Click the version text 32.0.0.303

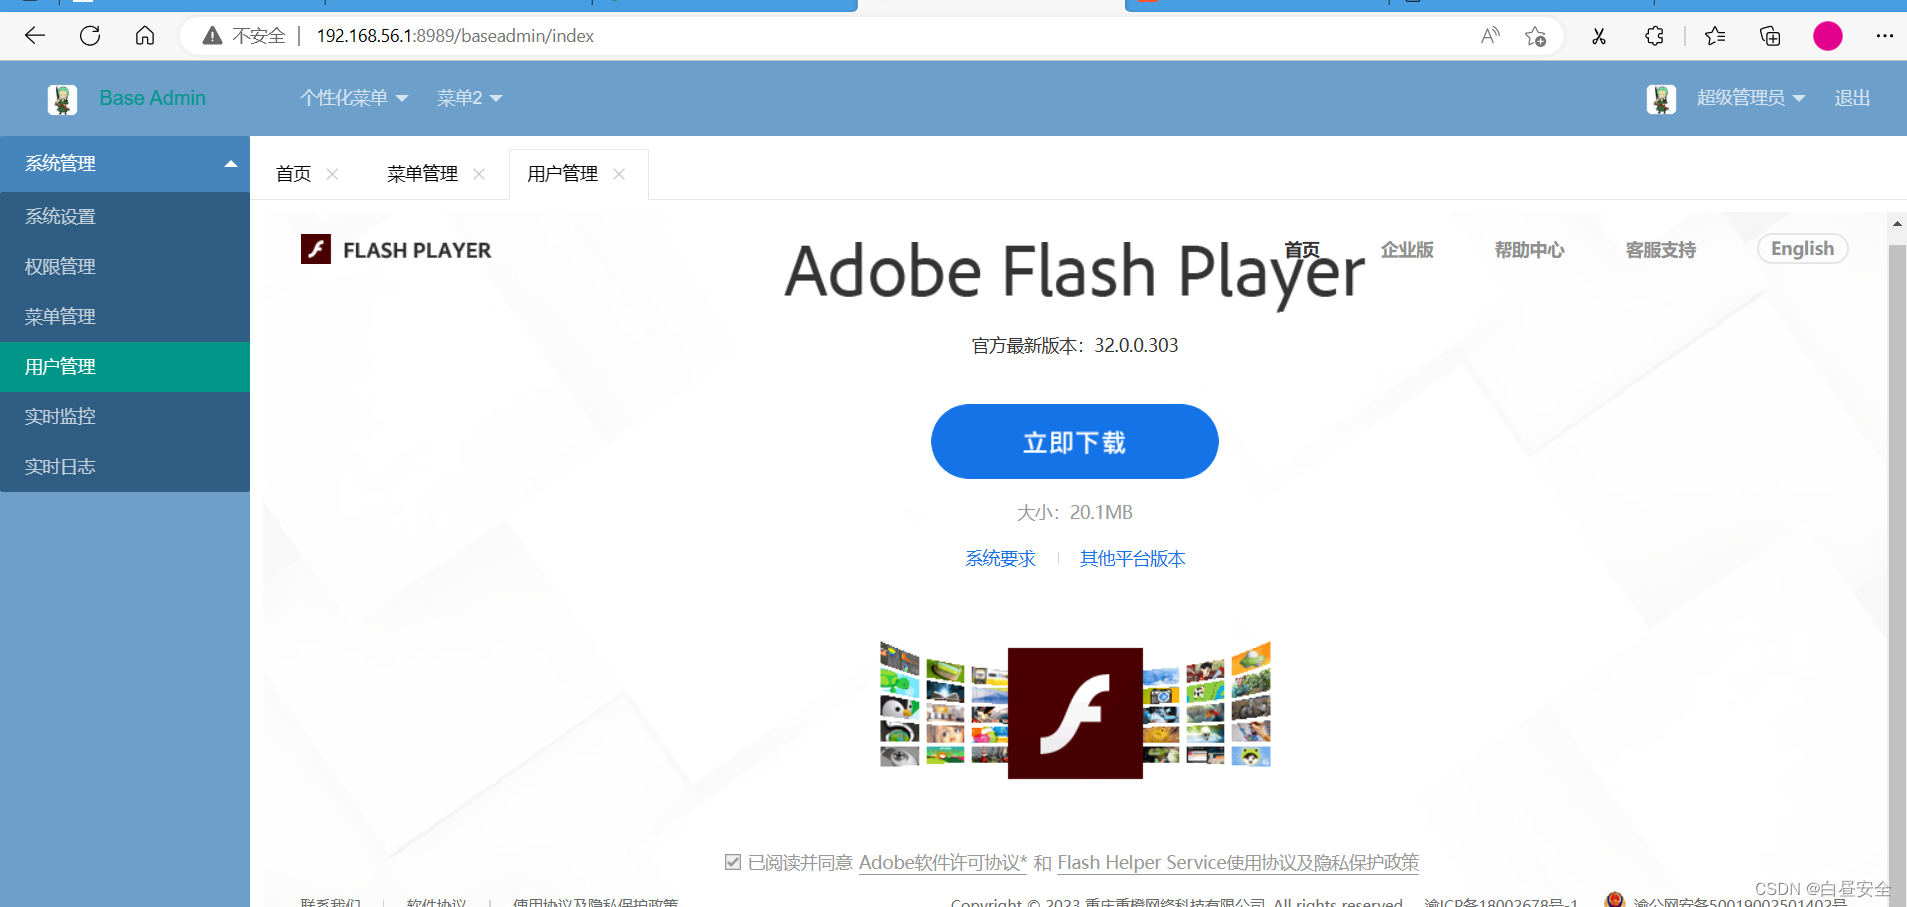[x=1136, y=345]
